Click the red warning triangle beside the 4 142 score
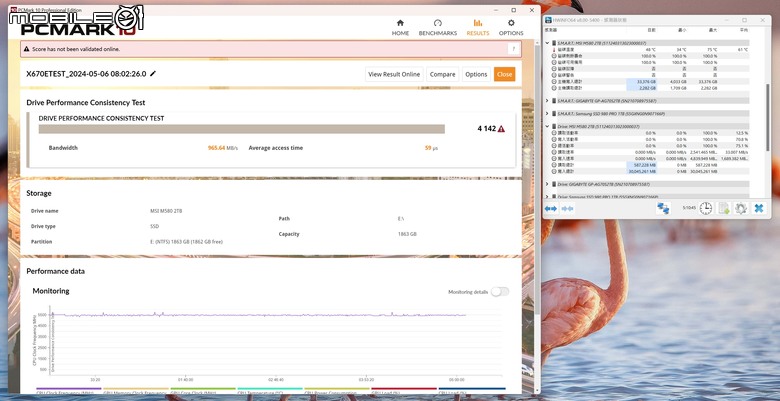The image size is (780, 401). (501, 129)
